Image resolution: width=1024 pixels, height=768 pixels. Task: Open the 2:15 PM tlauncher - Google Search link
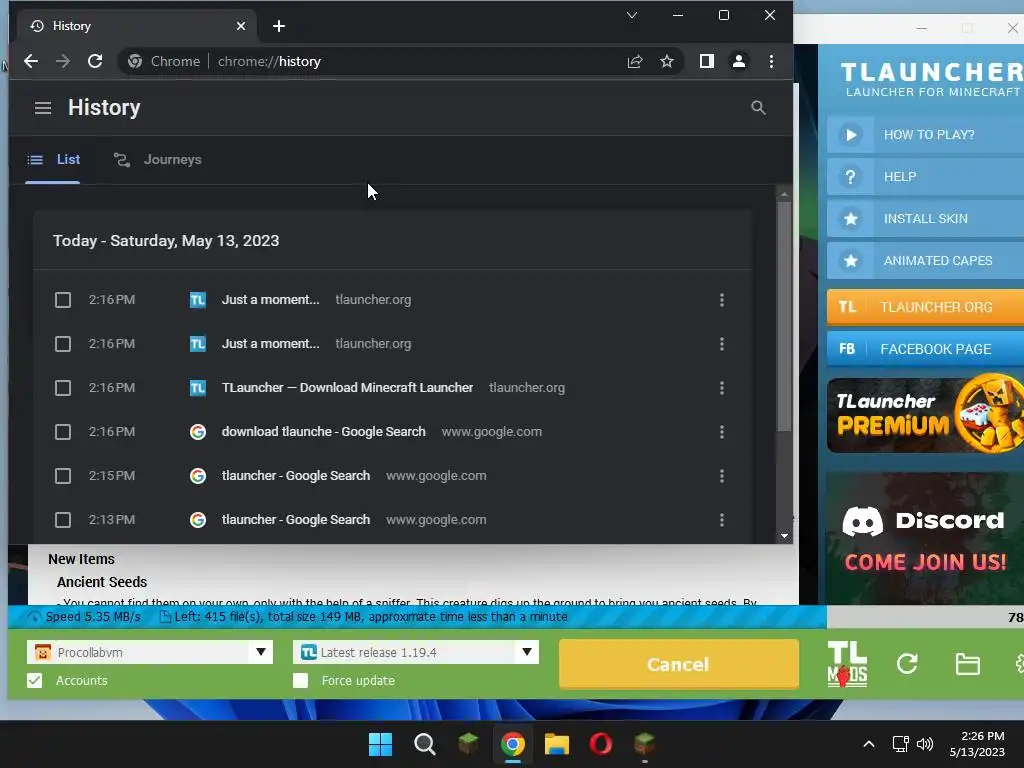point(296,475)
